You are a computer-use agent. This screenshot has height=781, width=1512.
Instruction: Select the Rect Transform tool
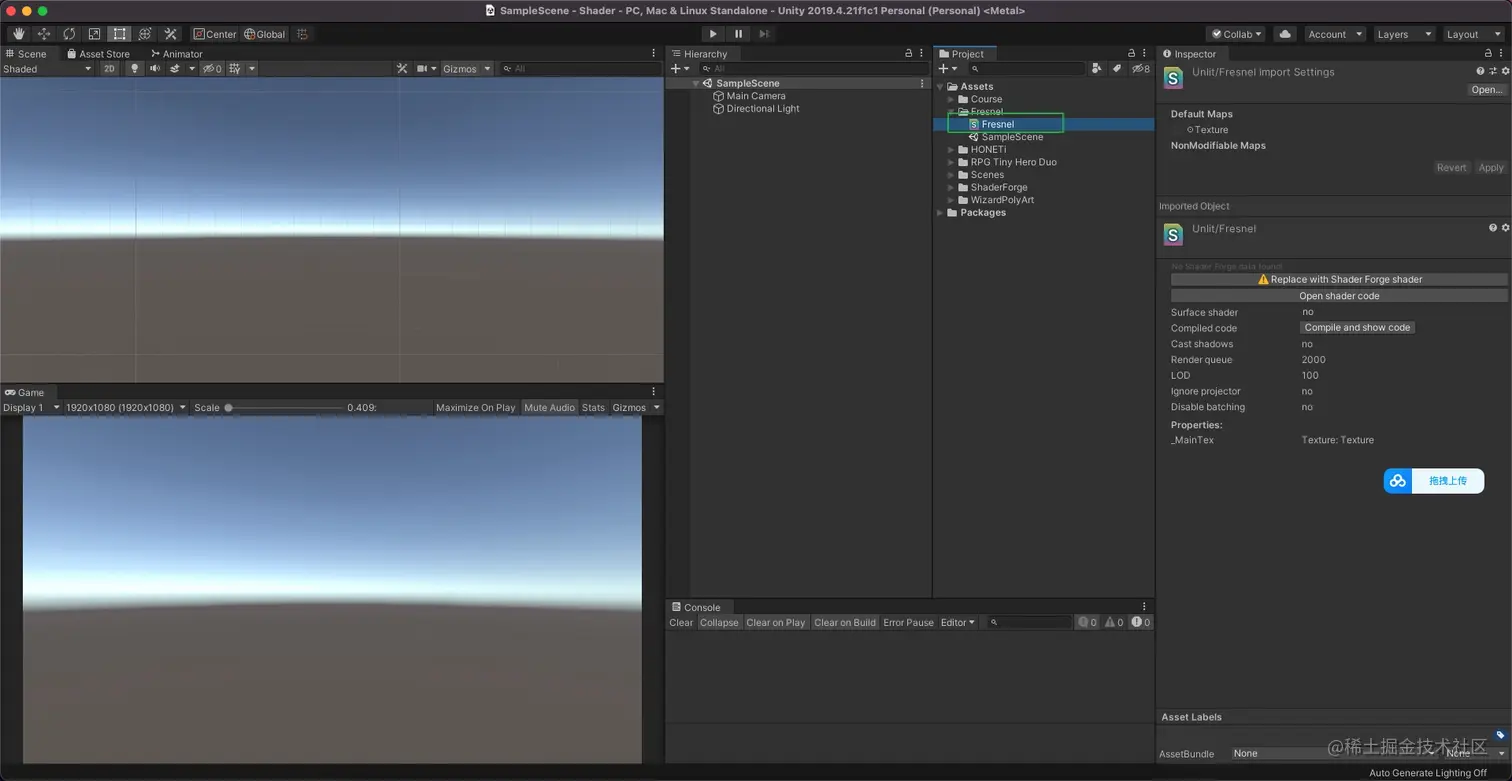click(x=120, y=34)
